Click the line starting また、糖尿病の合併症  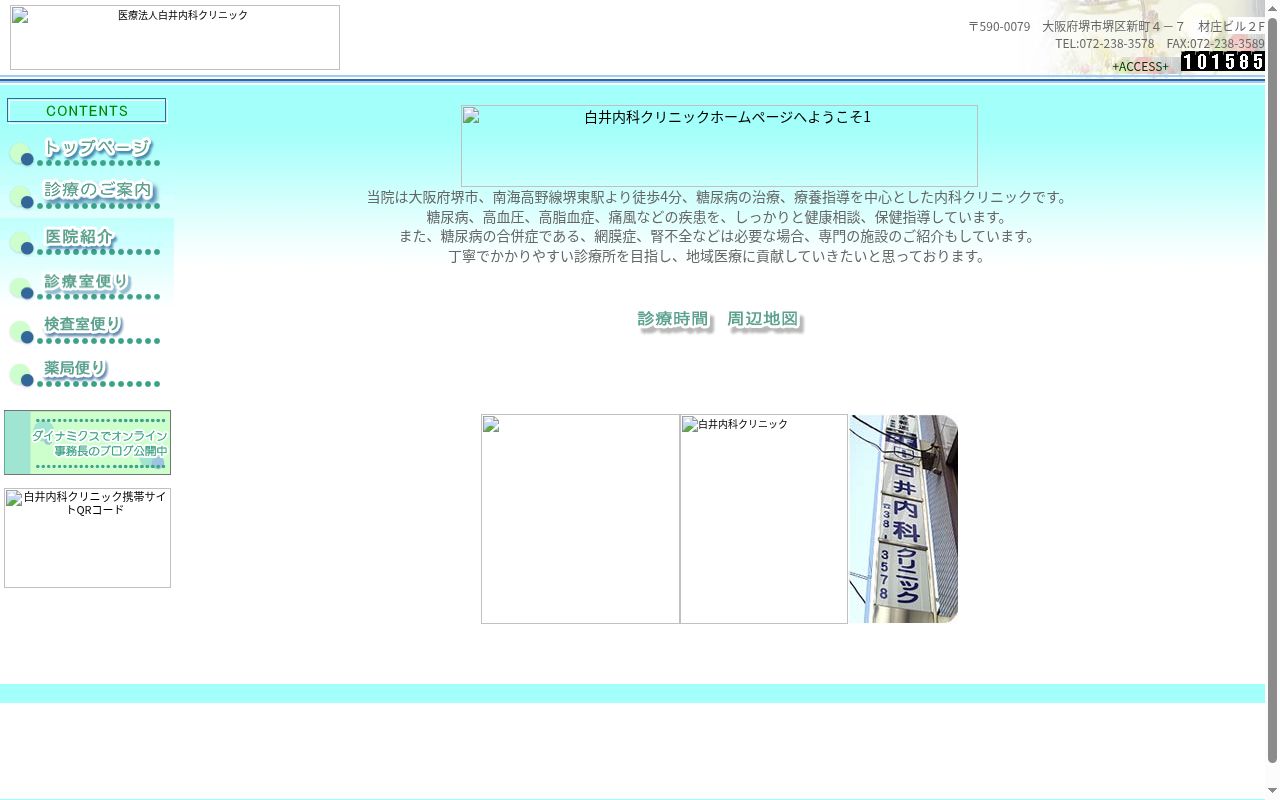719,236
